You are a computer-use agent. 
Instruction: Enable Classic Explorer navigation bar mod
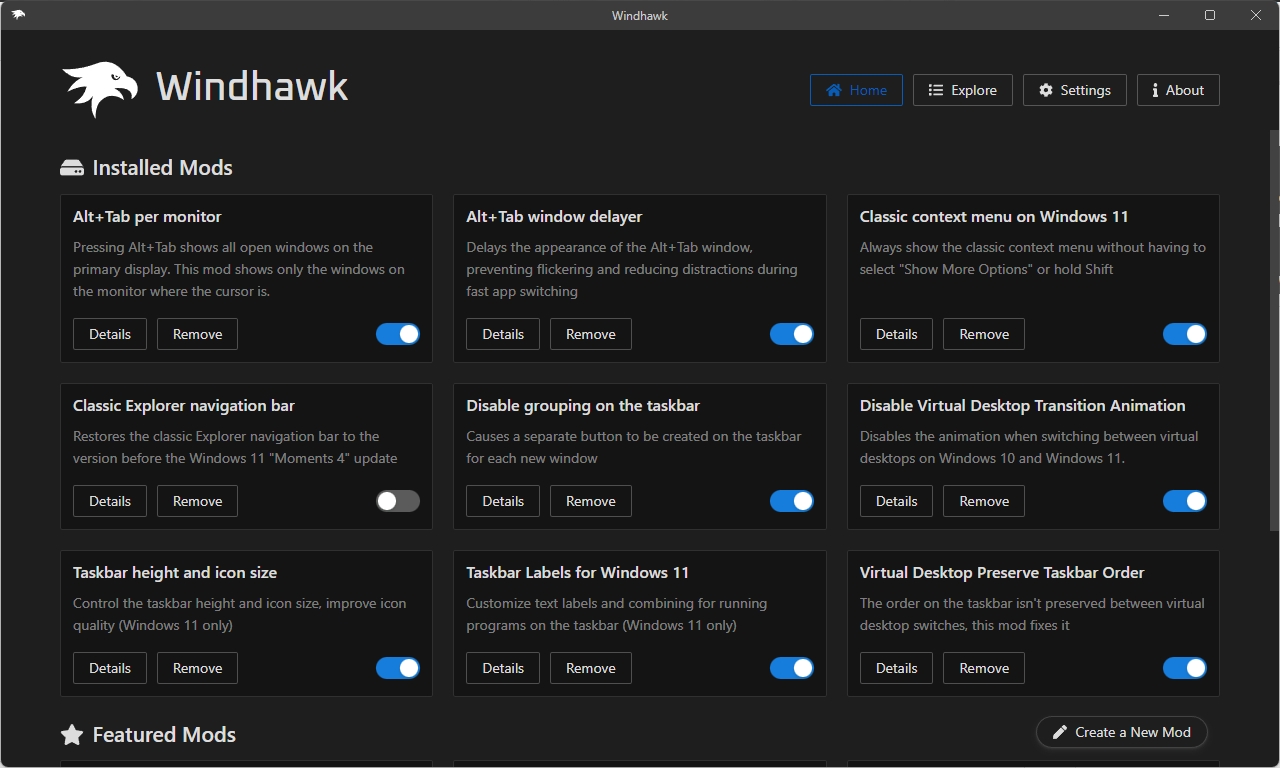coord(398,501)
